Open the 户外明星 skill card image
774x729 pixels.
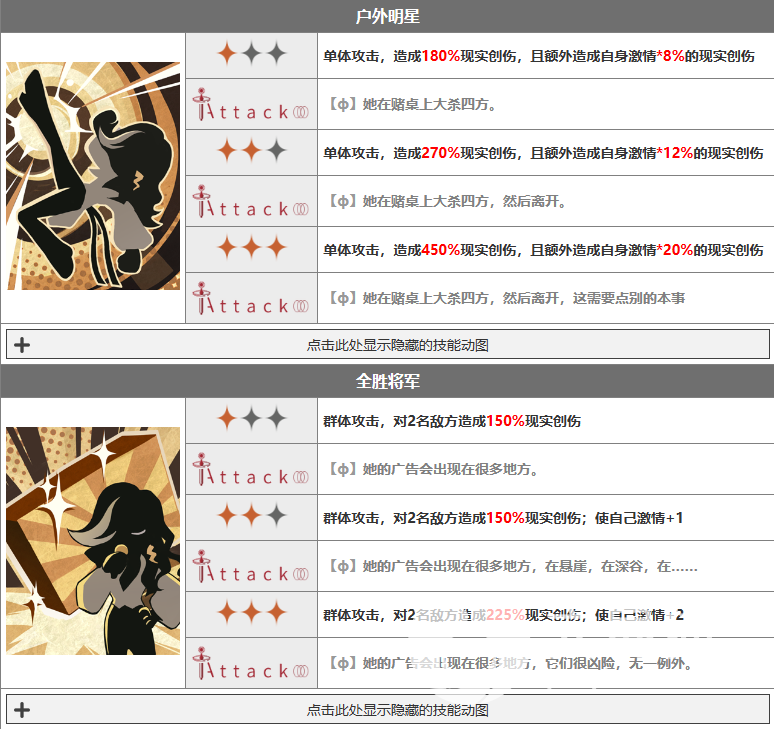[93, 177]
